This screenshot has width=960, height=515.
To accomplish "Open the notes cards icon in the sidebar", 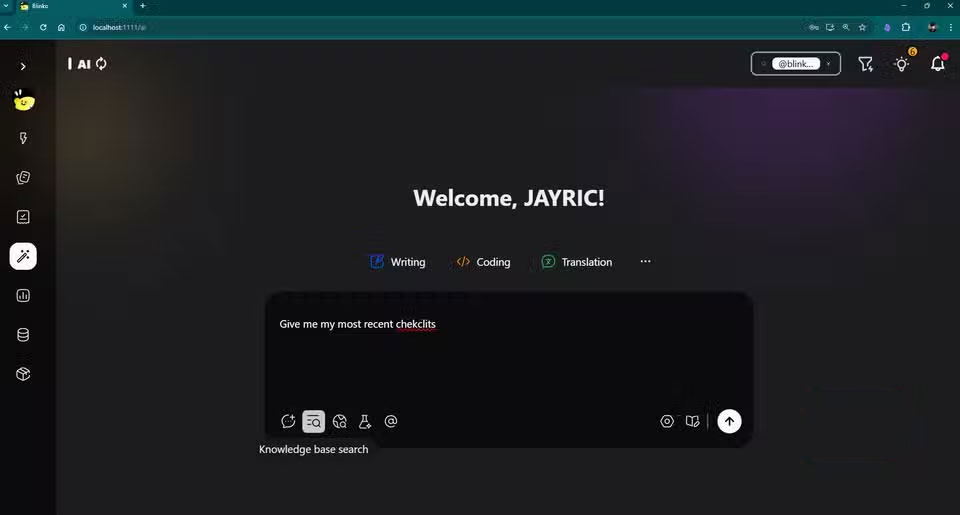I will (x=23, y=178).
